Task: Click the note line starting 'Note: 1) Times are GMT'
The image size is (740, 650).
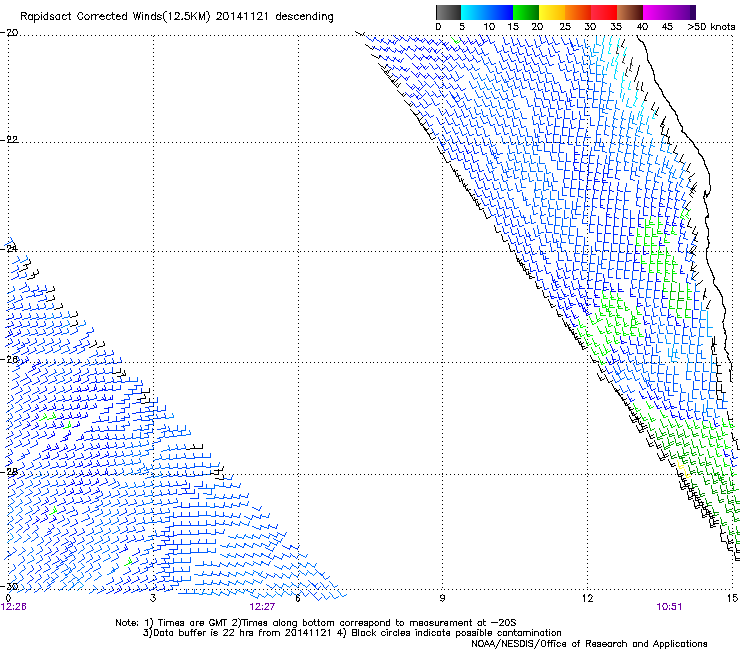Action: coord(315,623)
